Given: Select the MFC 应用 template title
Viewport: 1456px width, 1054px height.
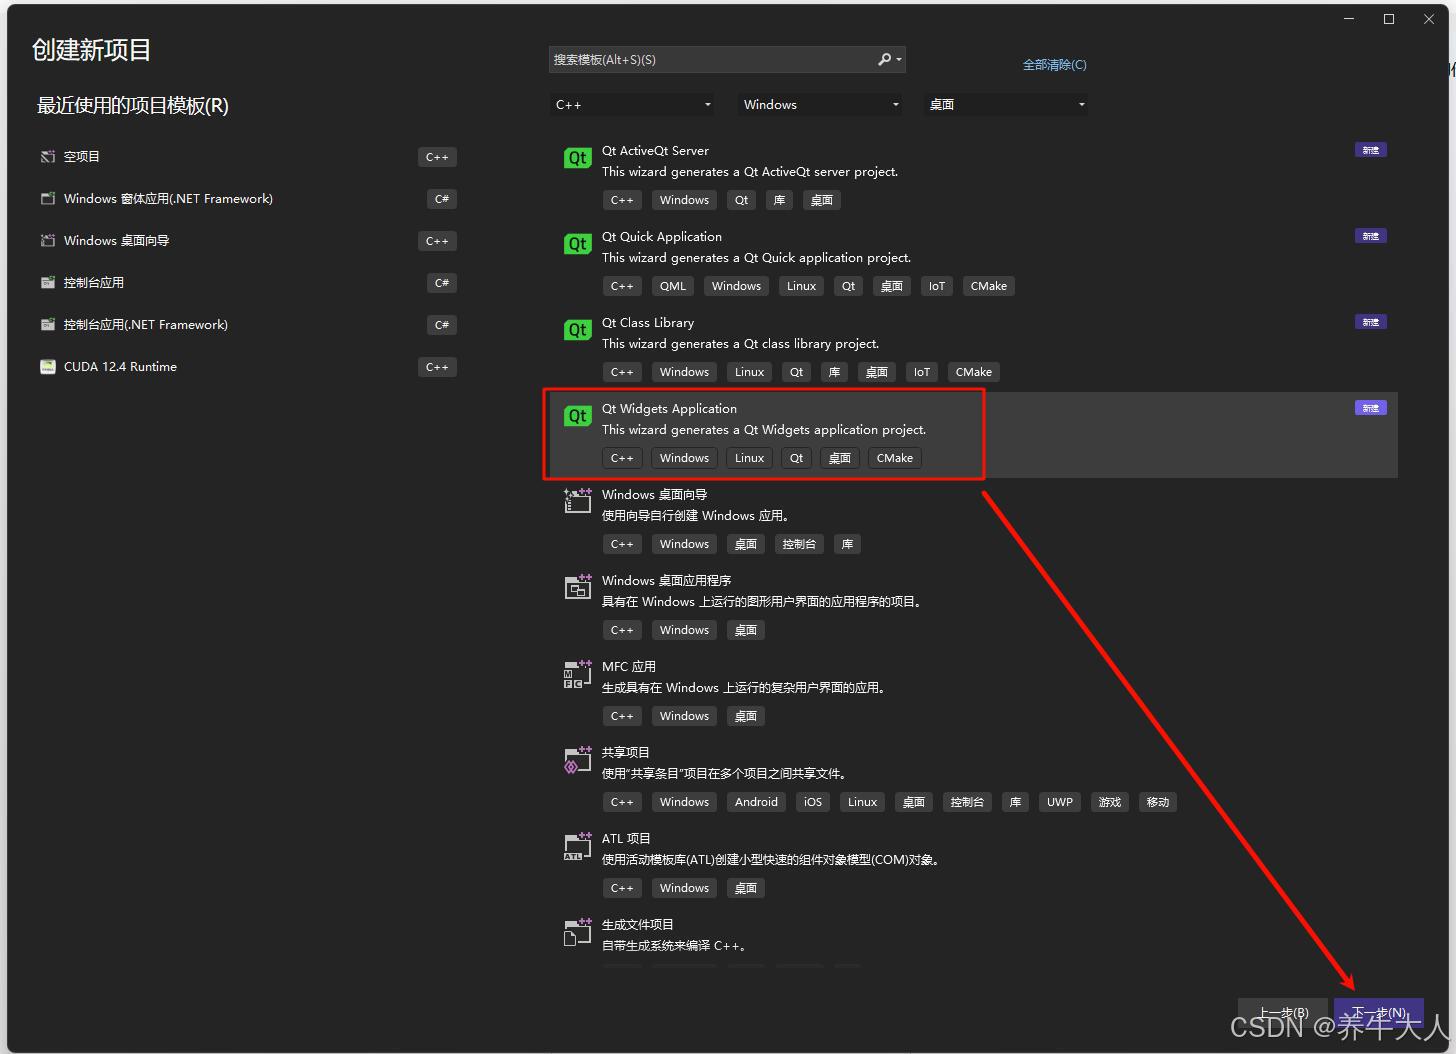Looking at the screenshot, I should click(x=629, y=667).
